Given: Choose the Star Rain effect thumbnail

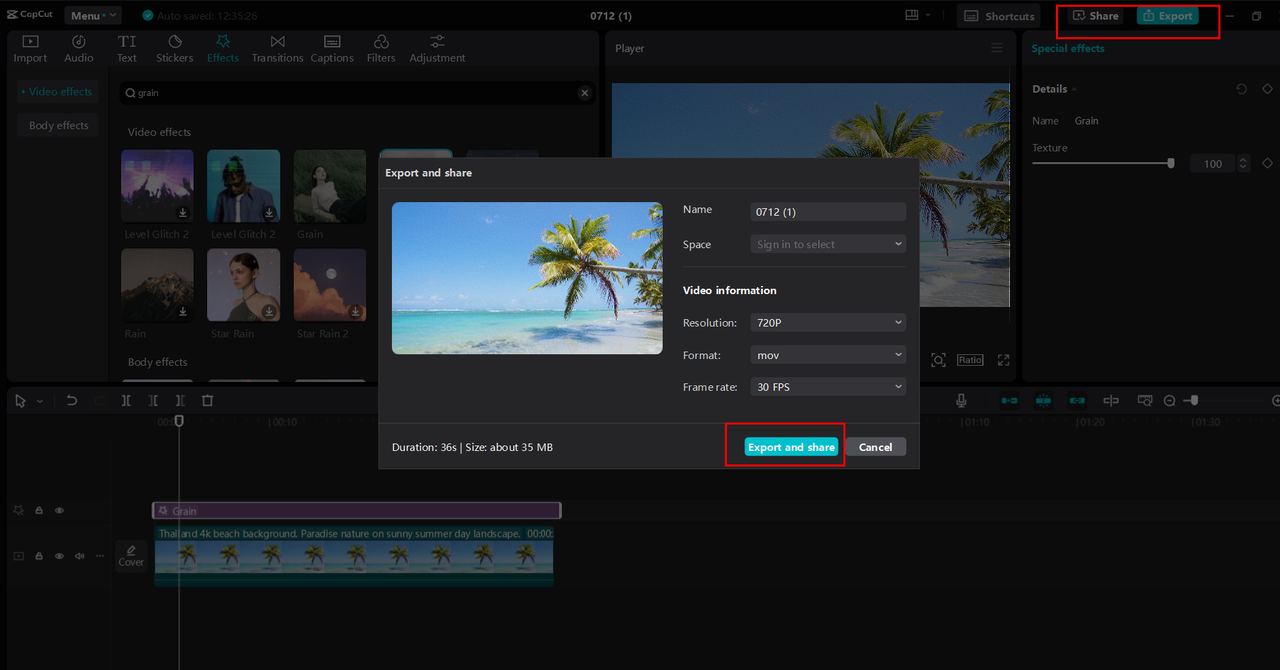Looking at the screenshot, I should pyautogui.click(x=243, y=285).
